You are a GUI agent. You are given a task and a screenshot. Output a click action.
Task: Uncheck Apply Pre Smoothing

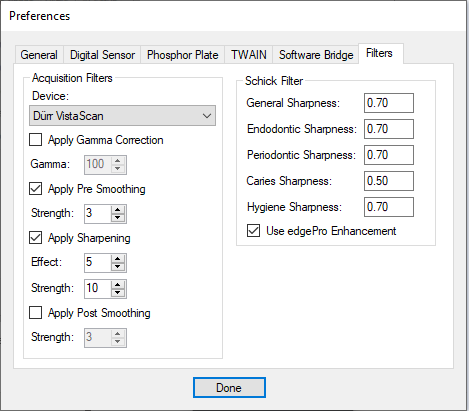(x=35, y=189)
